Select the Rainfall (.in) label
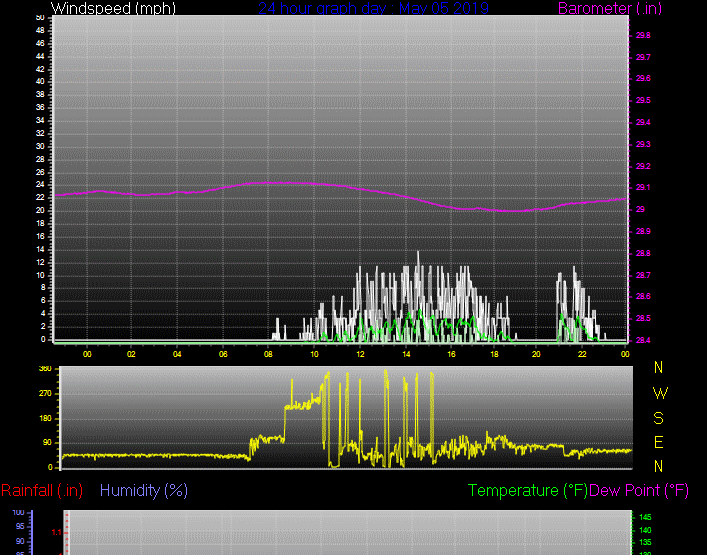This screenshot has height=555, width=707. click(42, 490)
